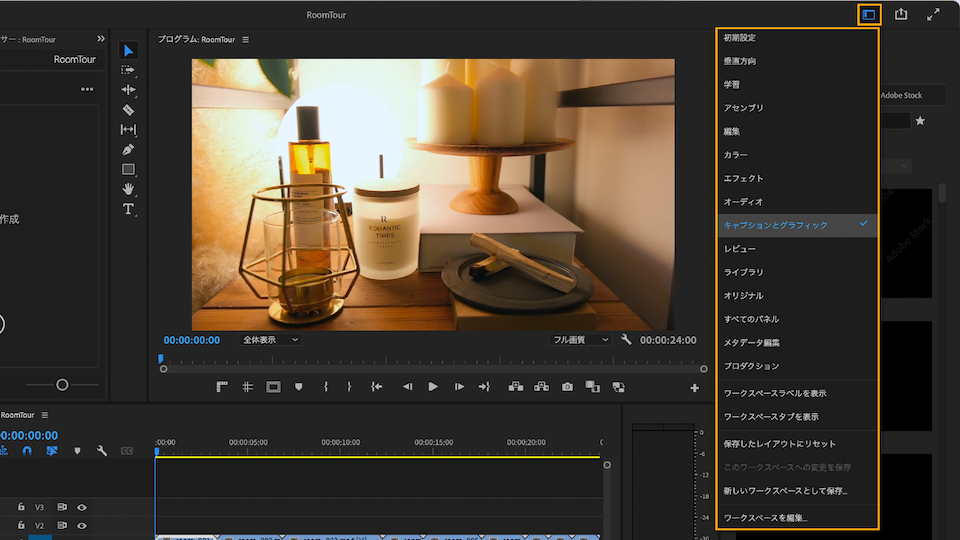The width and height of the screenshot is (960, 540).
Task: Select the Hand tool
Action: tap(128, 189)
